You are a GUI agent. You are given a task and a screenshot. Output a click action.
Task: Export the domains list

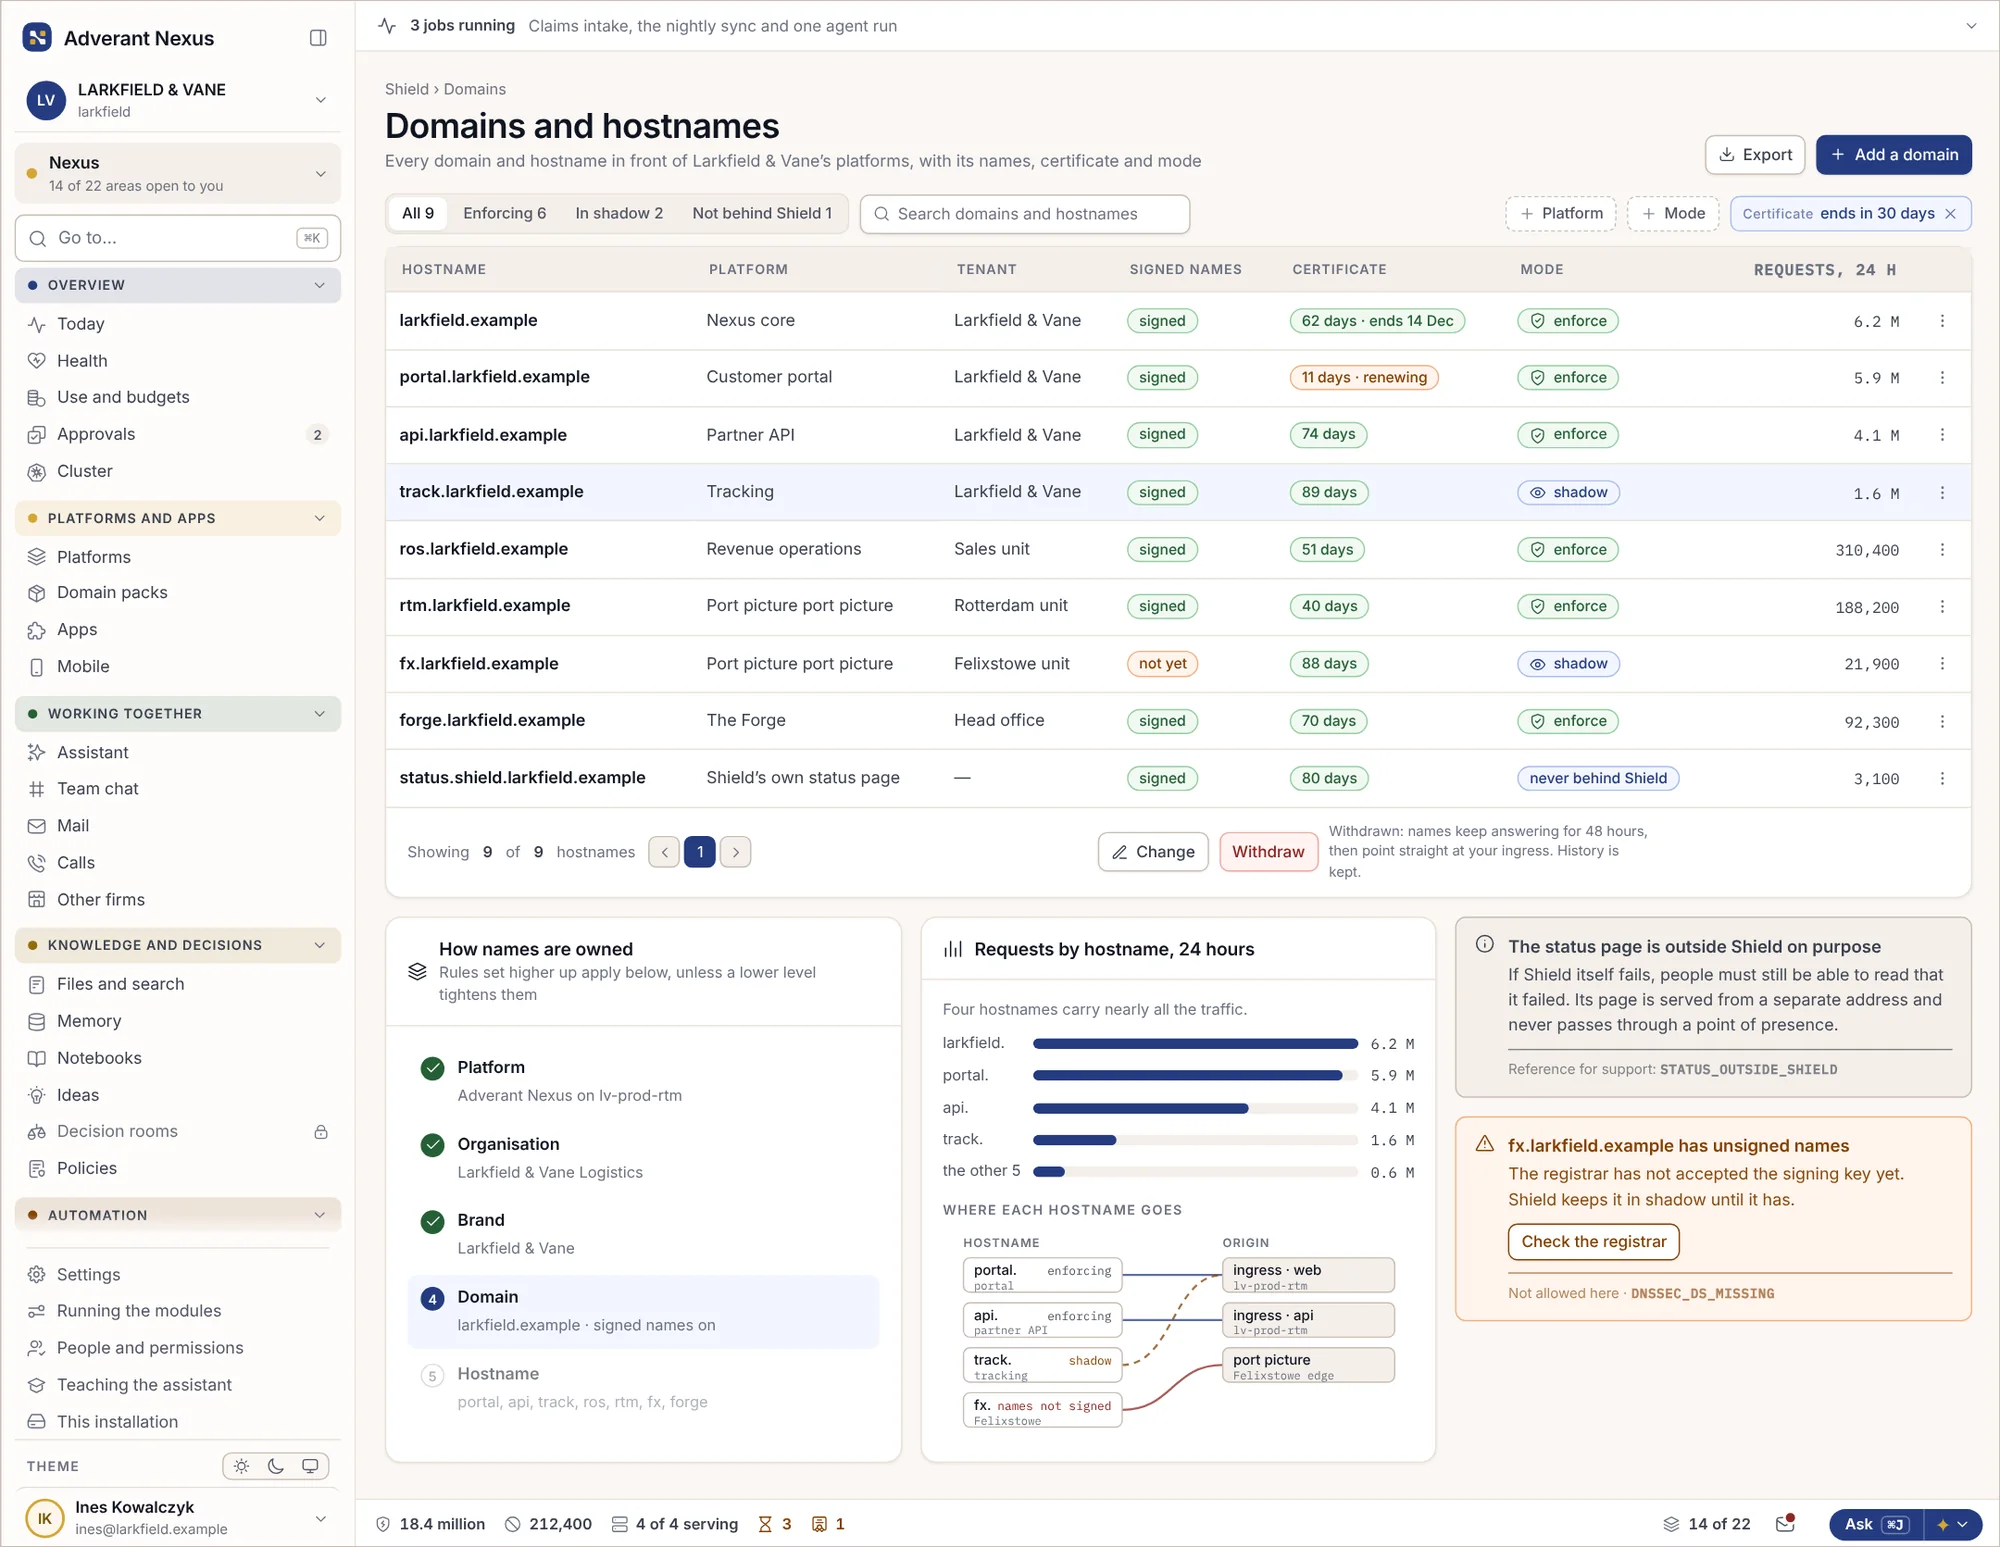pyautogui.click(x=1755, y=155)
